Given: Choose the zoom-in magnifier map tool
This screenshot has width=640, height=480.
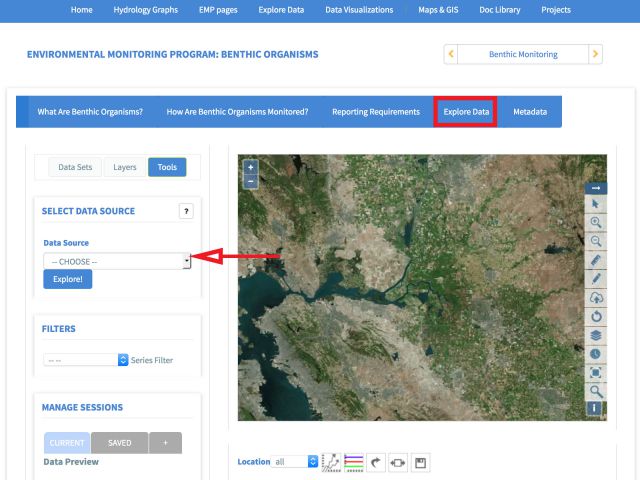Looking at the screenshot, I should (596, 222).
